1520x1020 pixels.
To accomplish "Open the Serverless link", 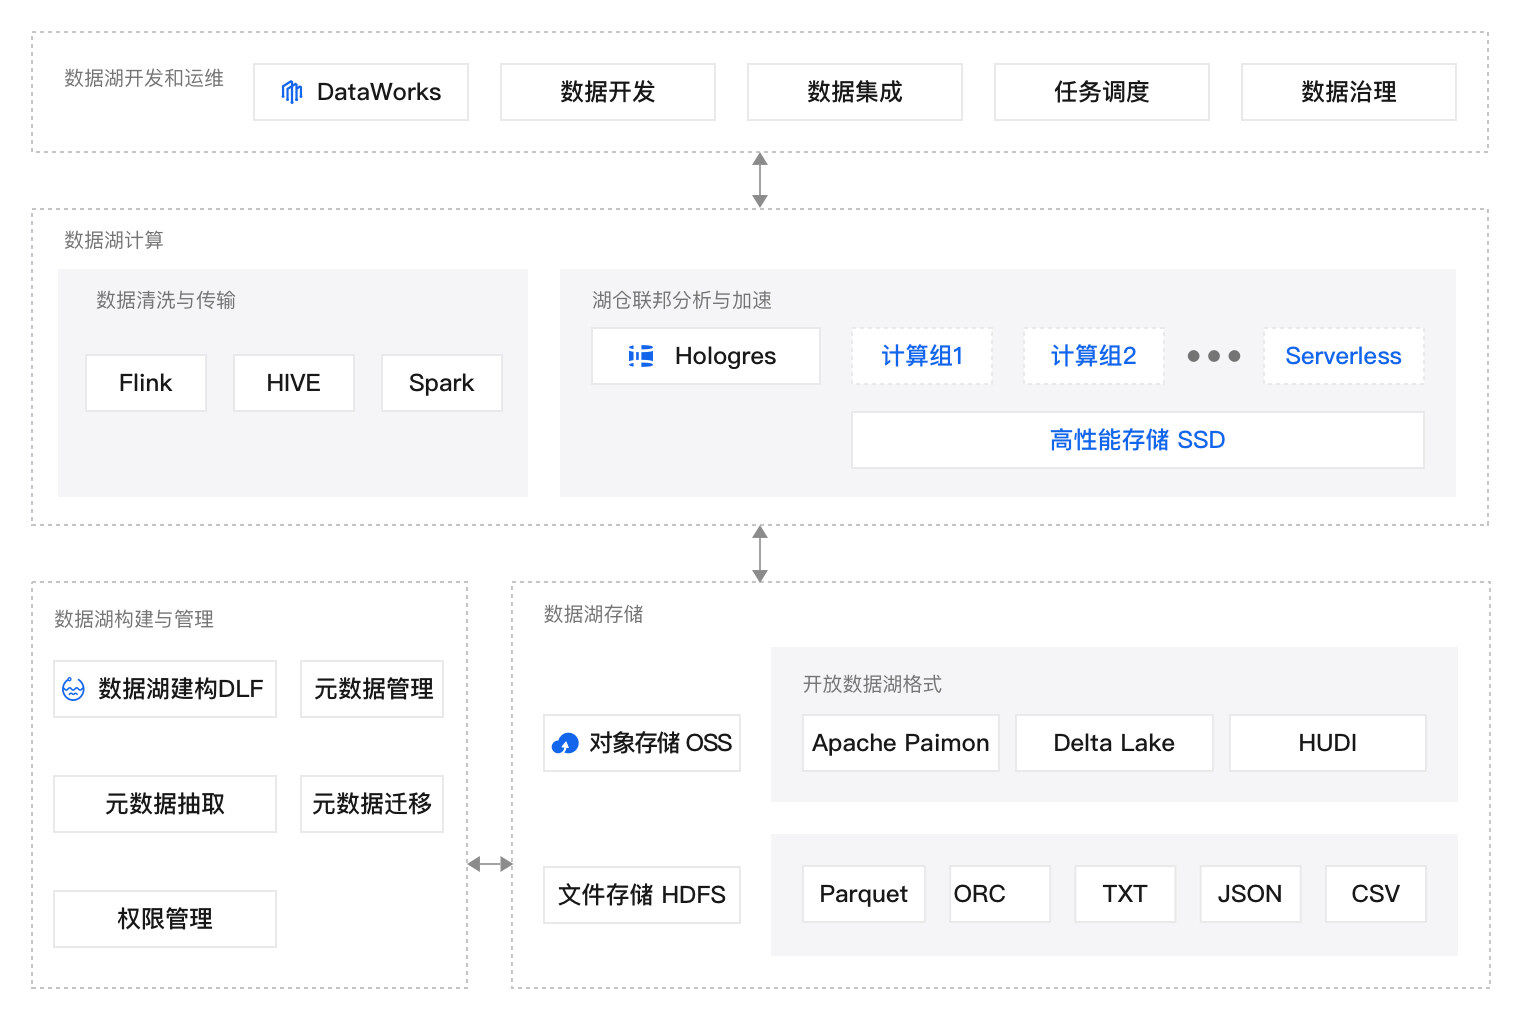I will [x=1343, y=356].
